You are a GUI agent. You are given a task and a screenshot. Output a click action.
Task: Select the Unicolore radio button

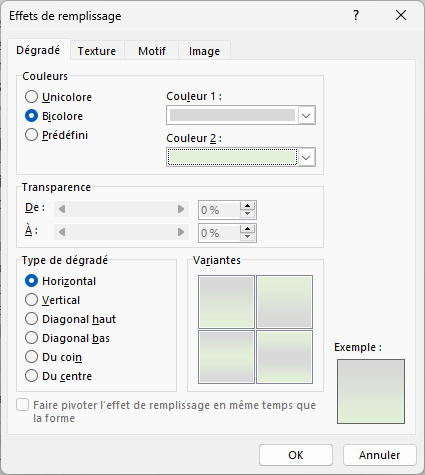click(31, 97)
